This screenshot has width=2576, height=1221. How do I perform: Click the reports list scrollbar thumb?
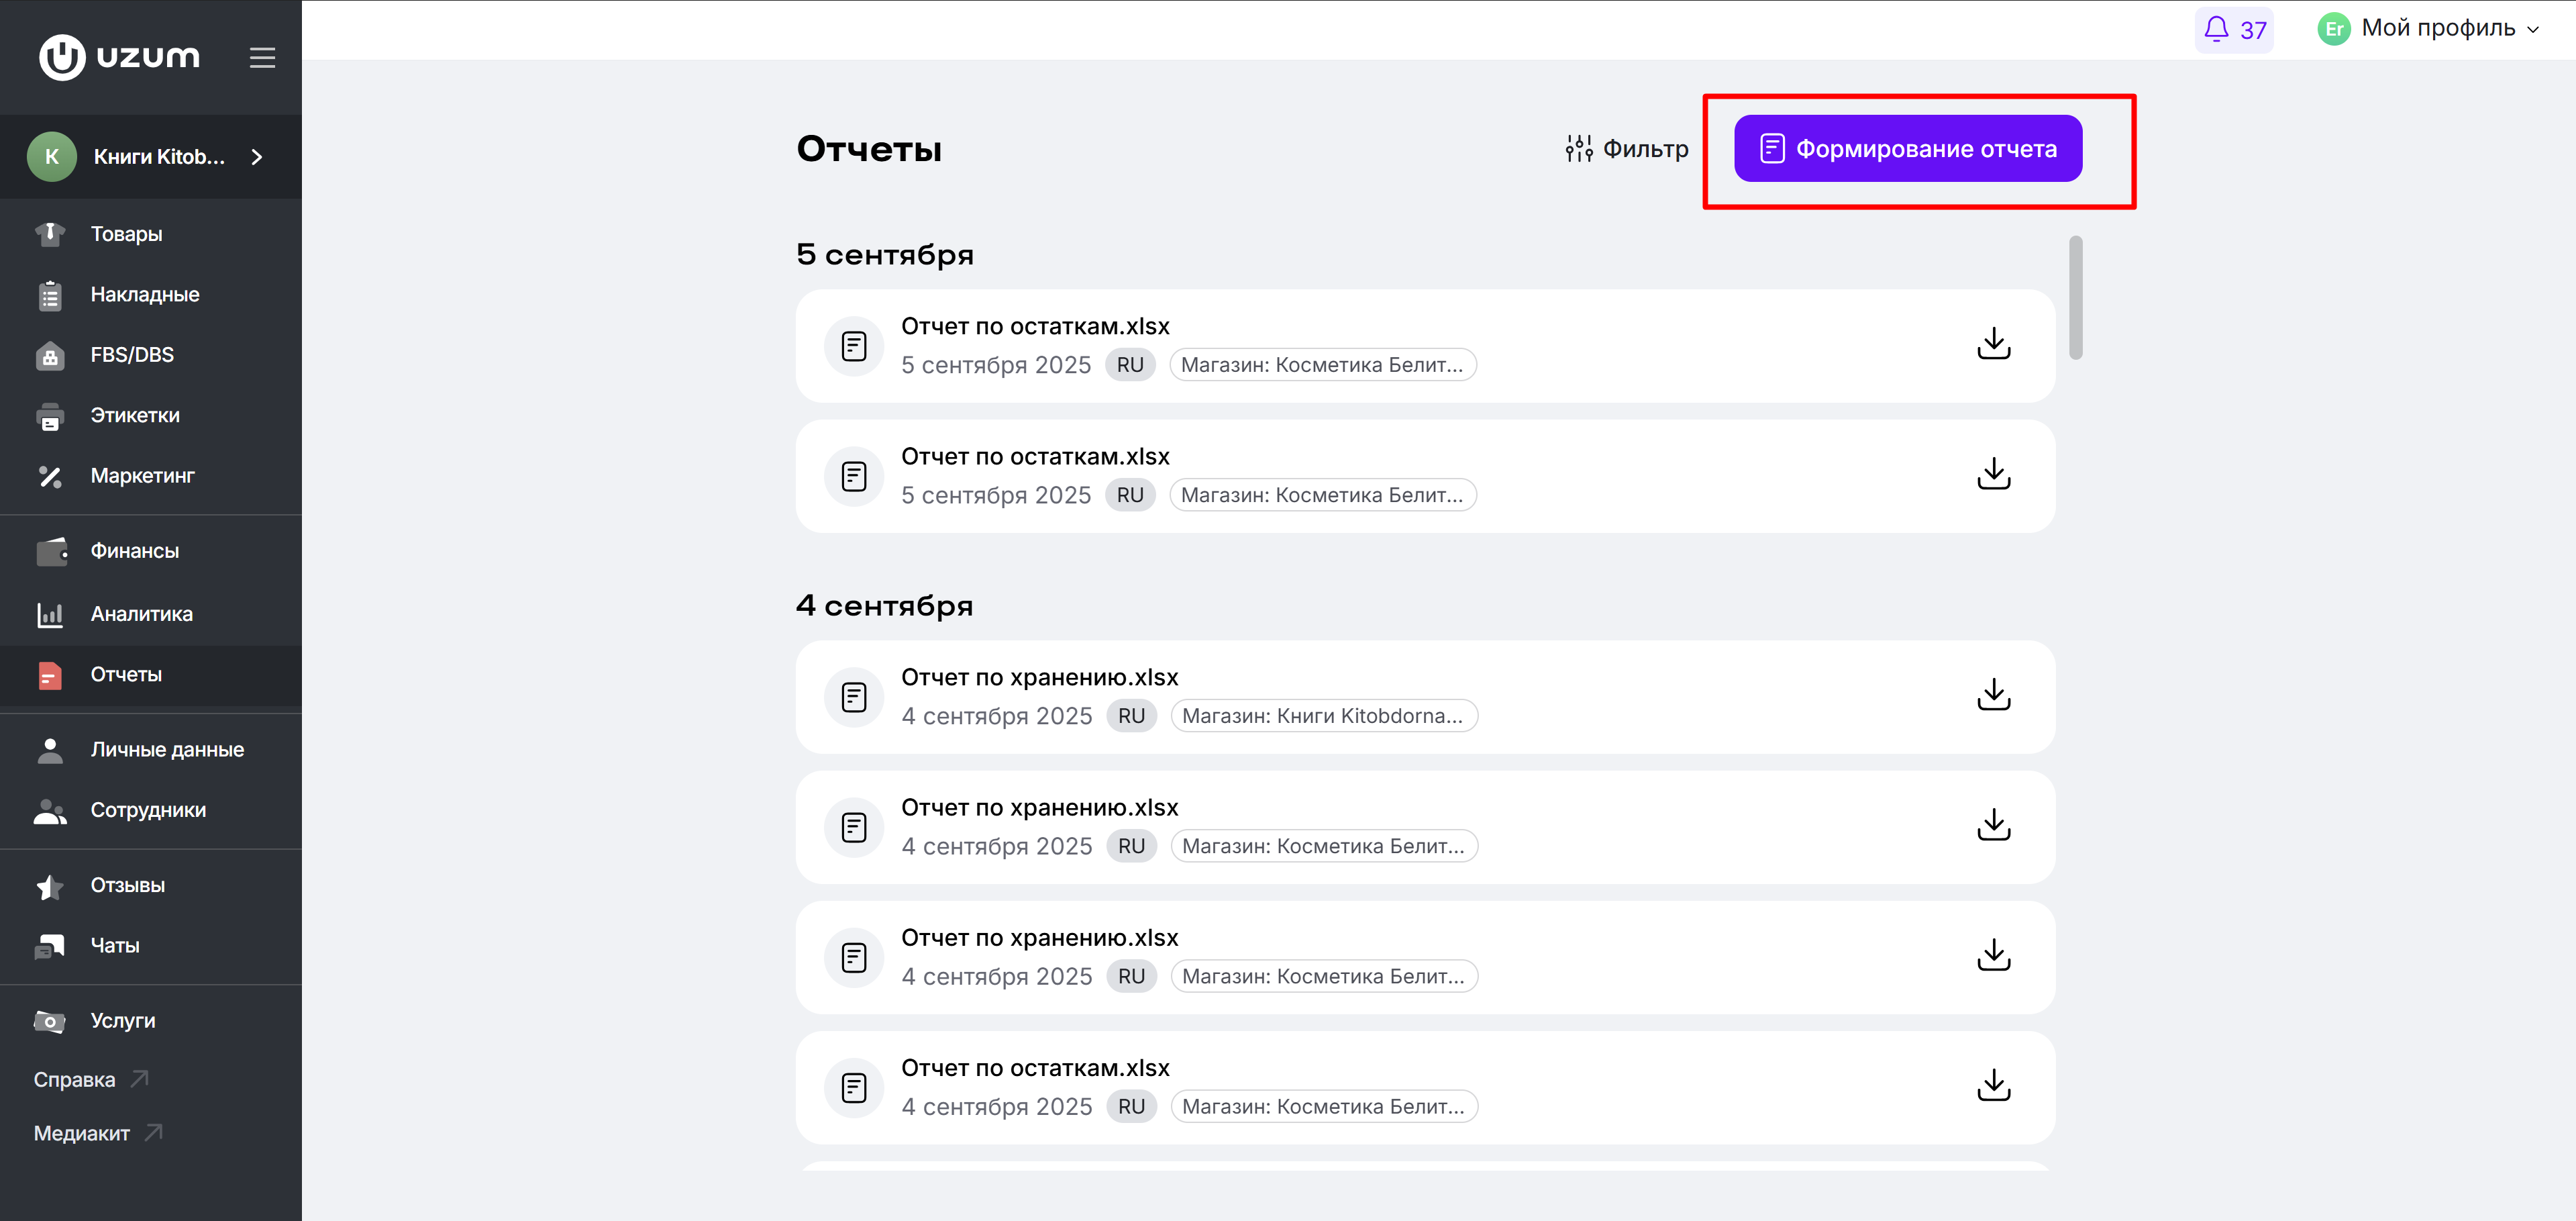pos(2076,297)
